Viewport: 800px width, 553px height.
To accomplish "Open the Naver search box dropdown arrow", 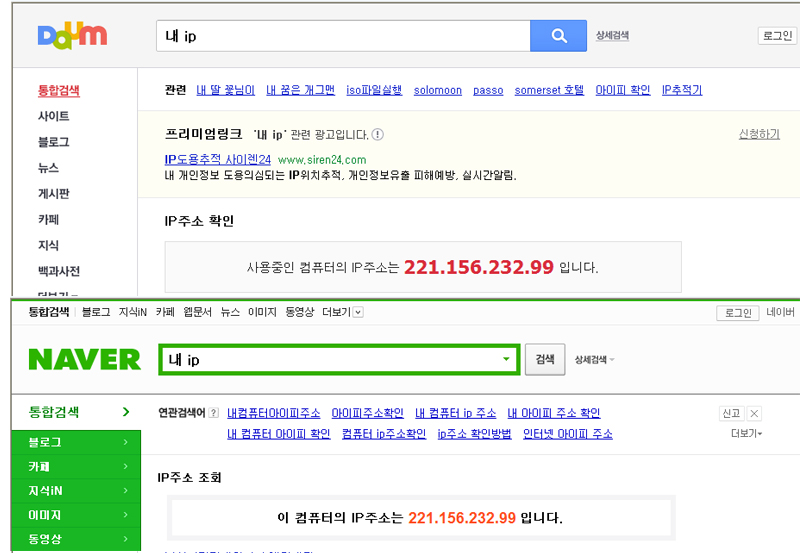I will 506,359.
